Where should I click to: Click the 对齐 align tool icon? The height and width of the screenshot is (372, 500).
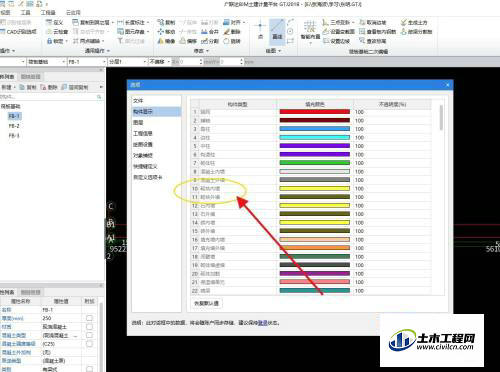pyautogui.click(x=227, y=22)
